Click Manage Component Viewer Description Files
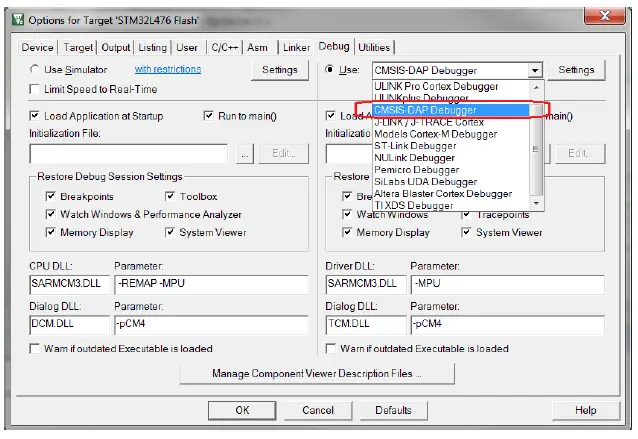The width and height of the screenshot is (638, 439). pos(317,373)
